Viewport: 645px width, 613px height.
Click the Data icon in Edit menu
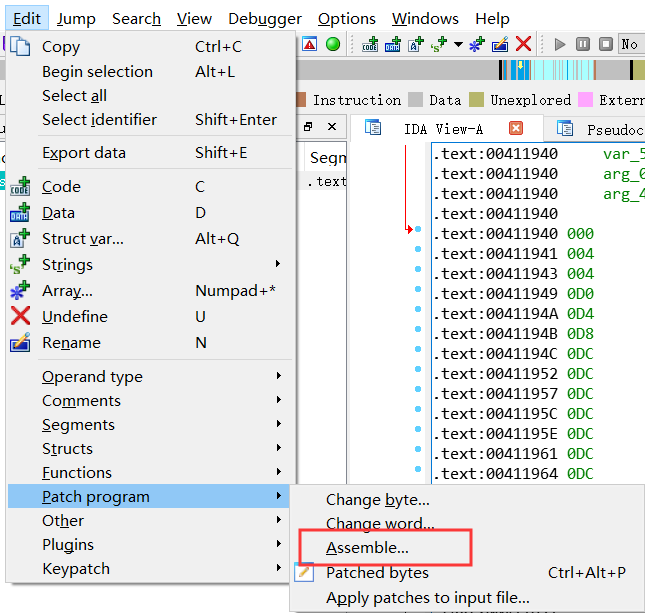[20, 213]
